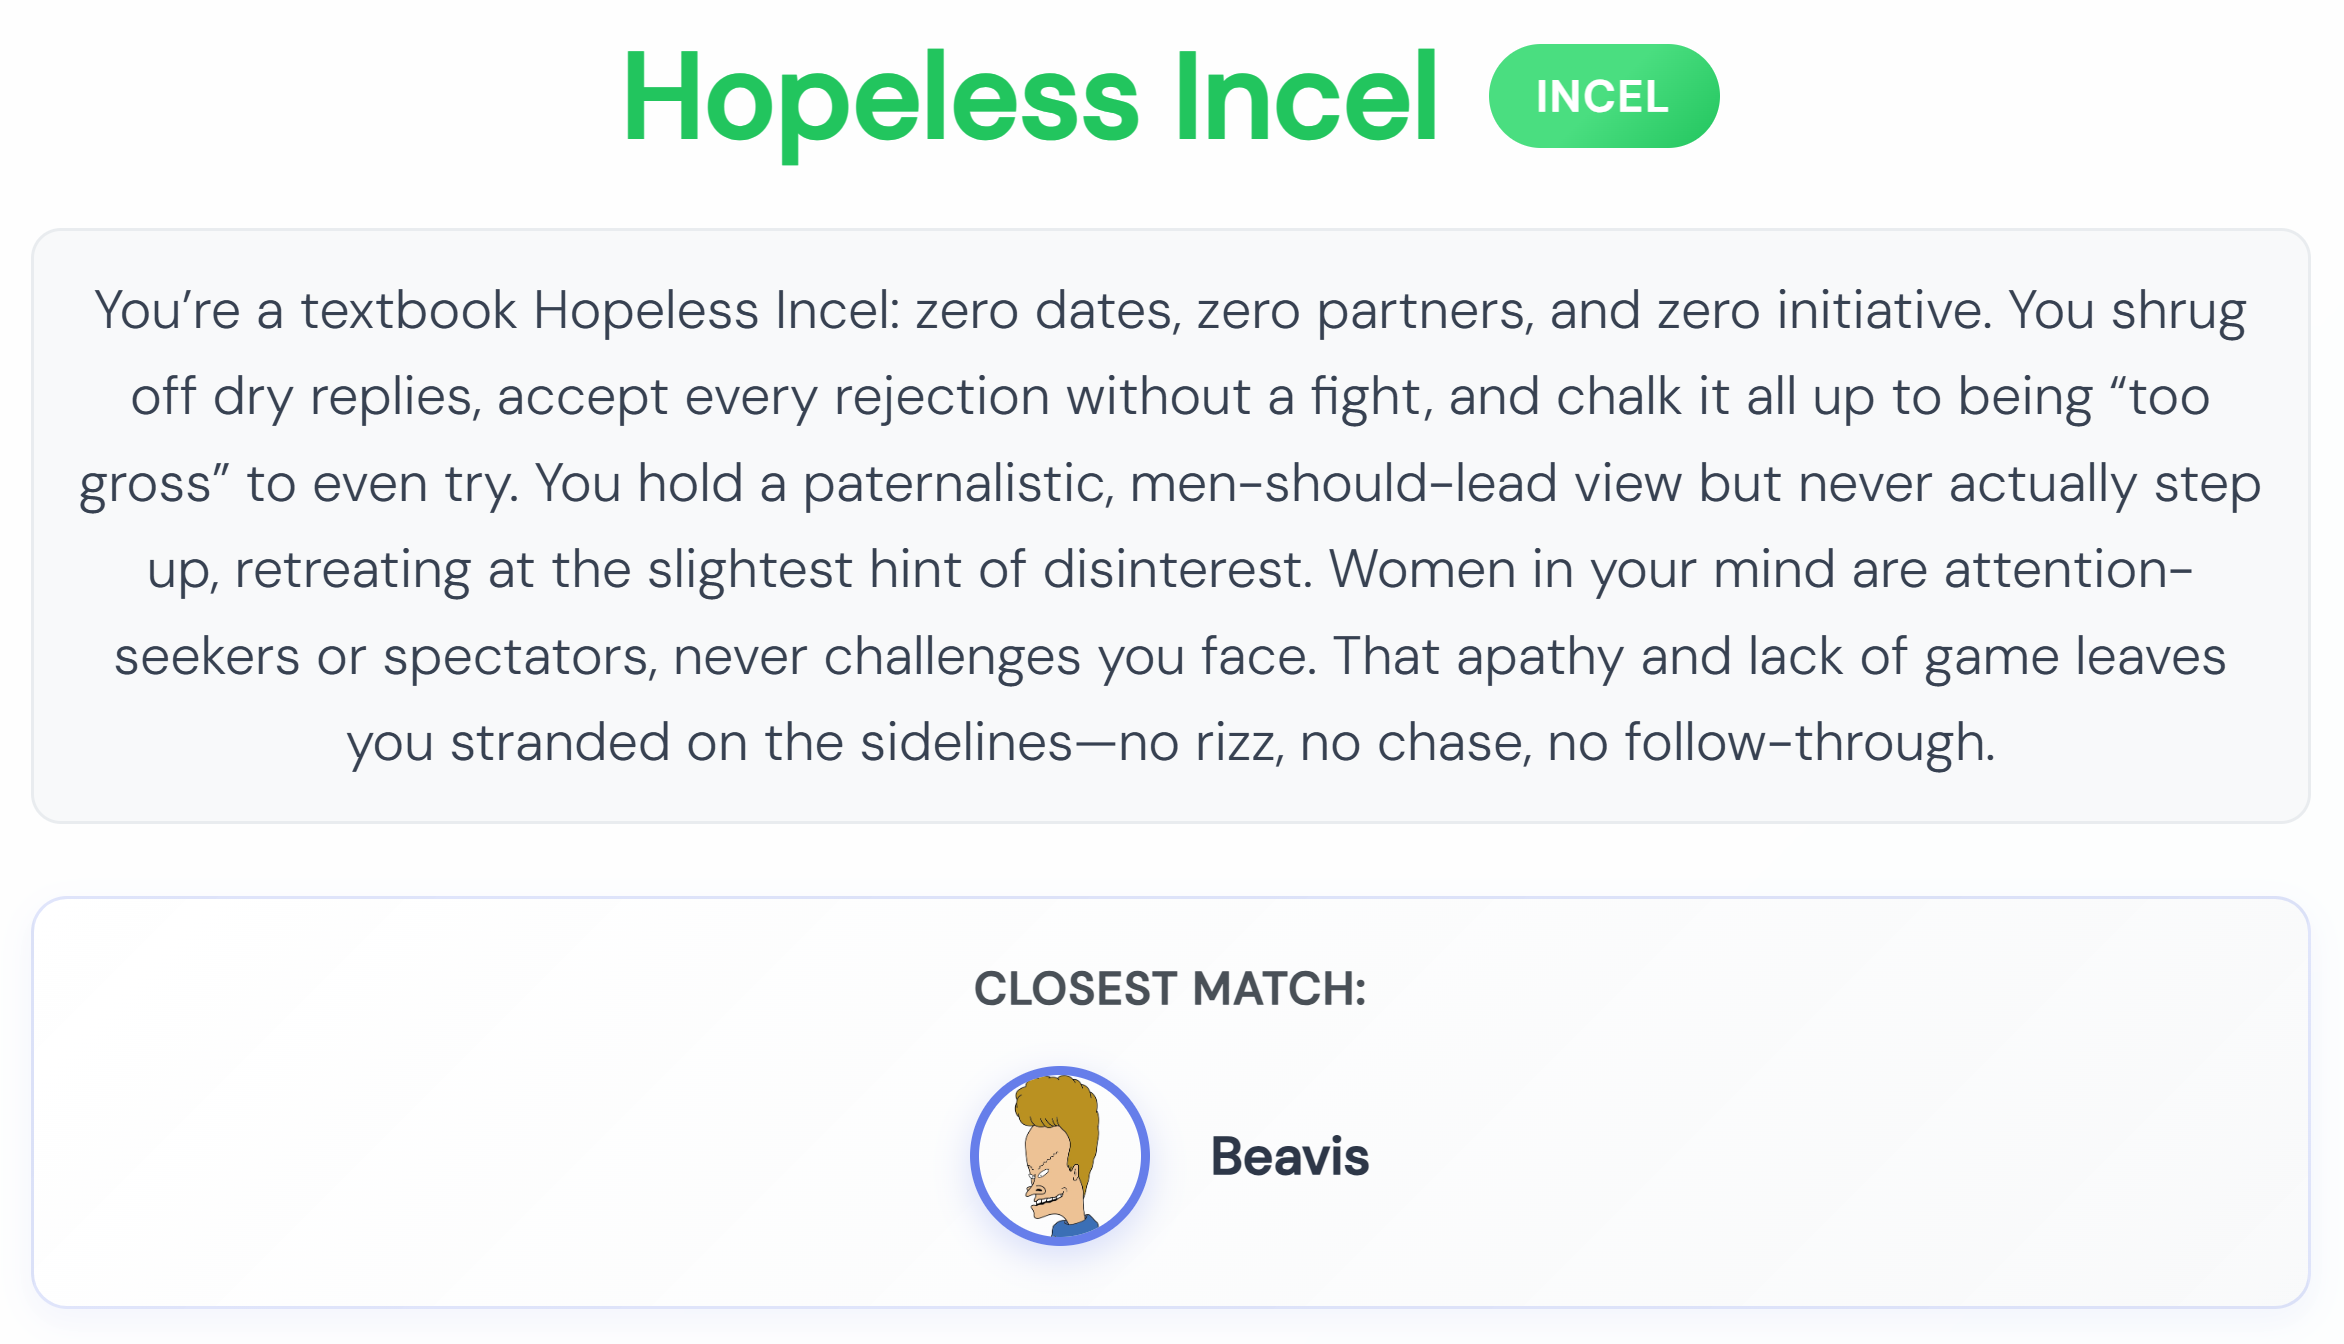Click the word "challenges" in the paragraph

952,657
